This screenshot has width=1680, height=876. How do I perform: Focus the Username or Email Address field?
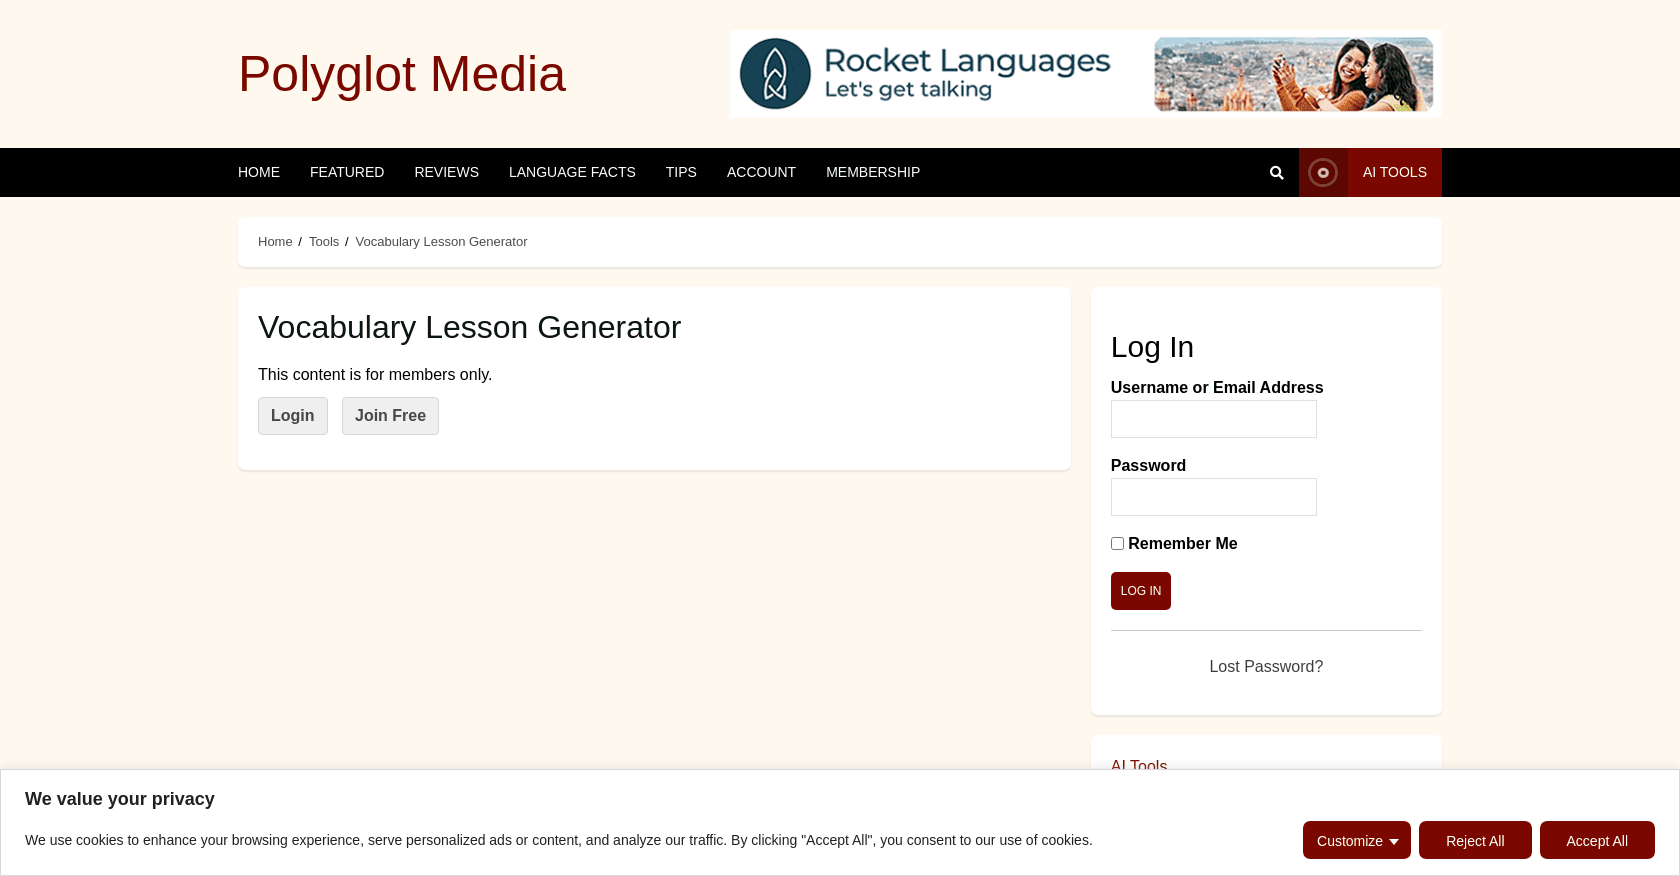click(1213, 419)
